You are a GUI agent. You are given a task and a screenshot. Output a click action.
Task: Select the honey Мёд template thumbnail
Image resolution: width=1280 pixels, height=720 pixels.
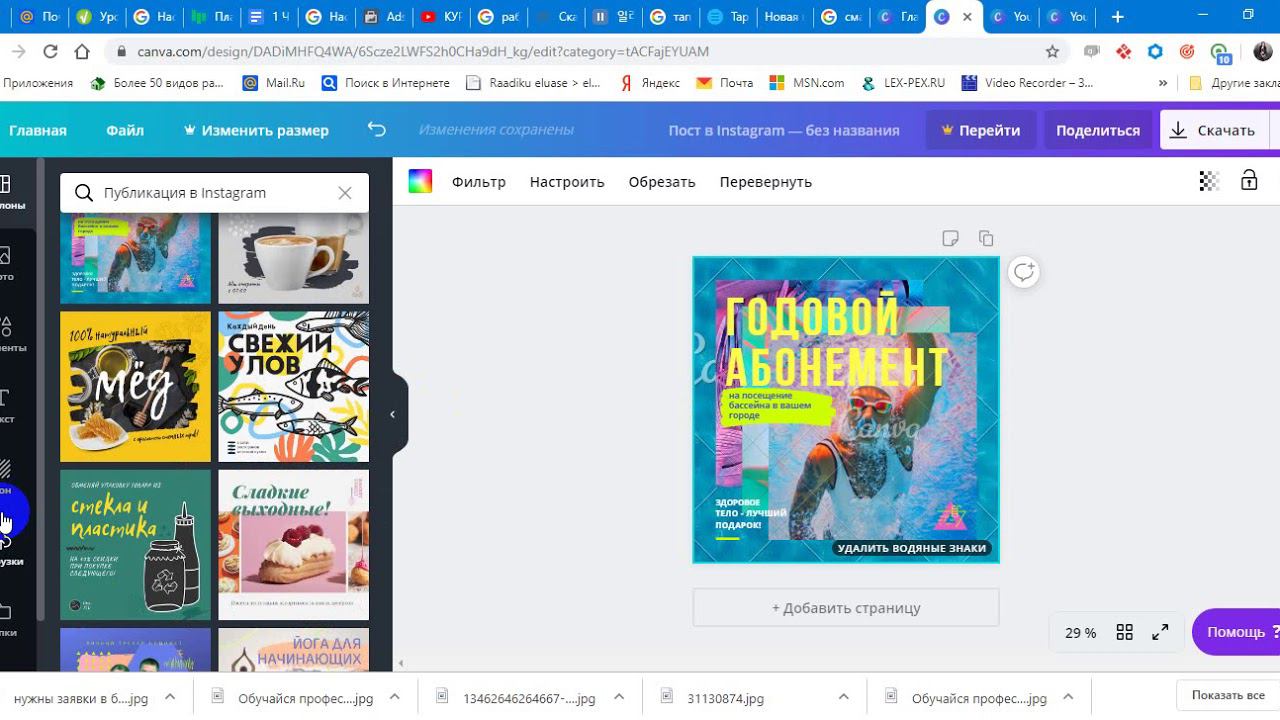pyautogui.click(x=135, y=386)
